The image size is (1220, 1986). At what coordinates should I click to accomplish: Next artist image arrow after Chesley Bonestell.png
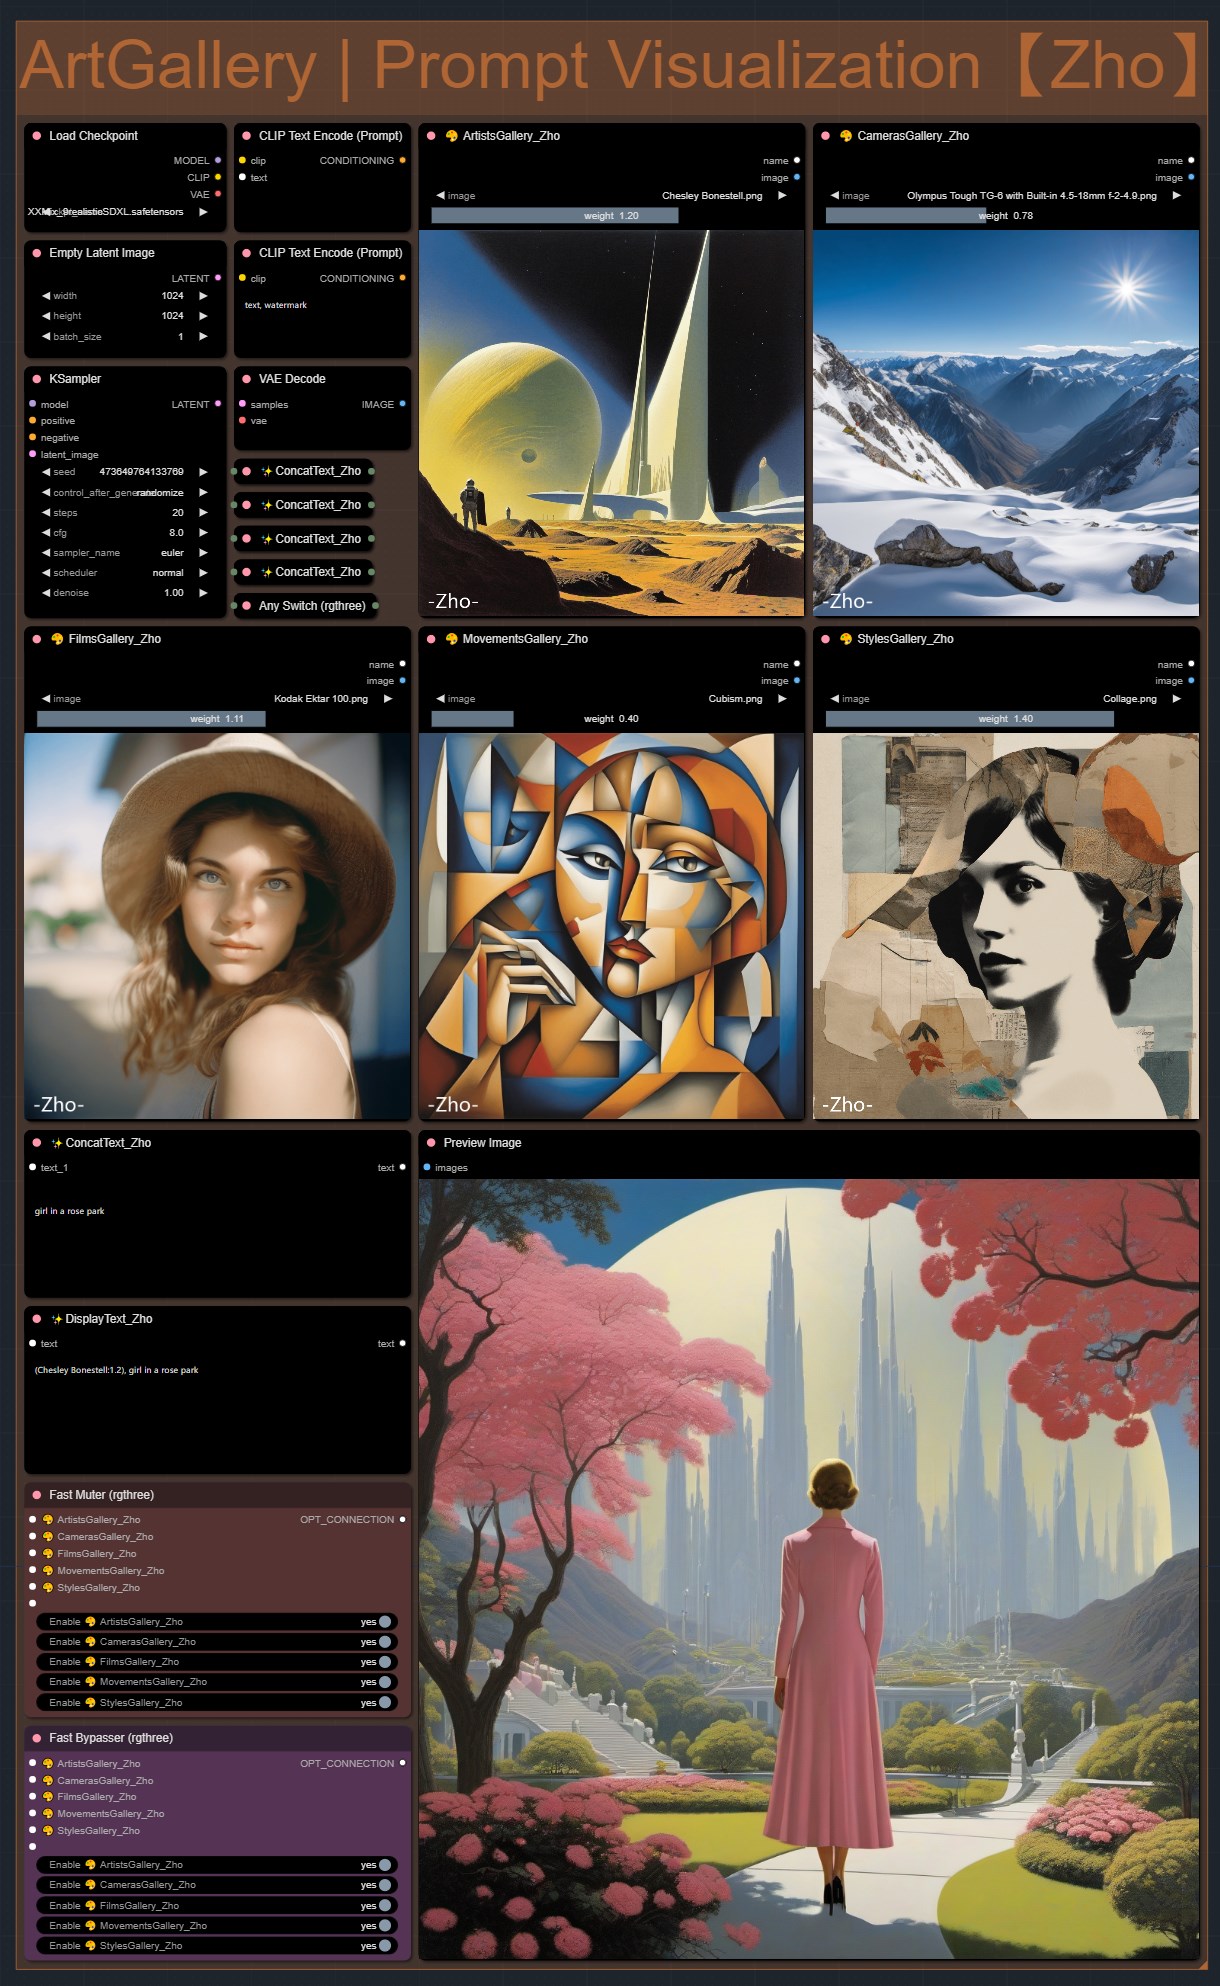pyautogui.click(x=782, y=196)
